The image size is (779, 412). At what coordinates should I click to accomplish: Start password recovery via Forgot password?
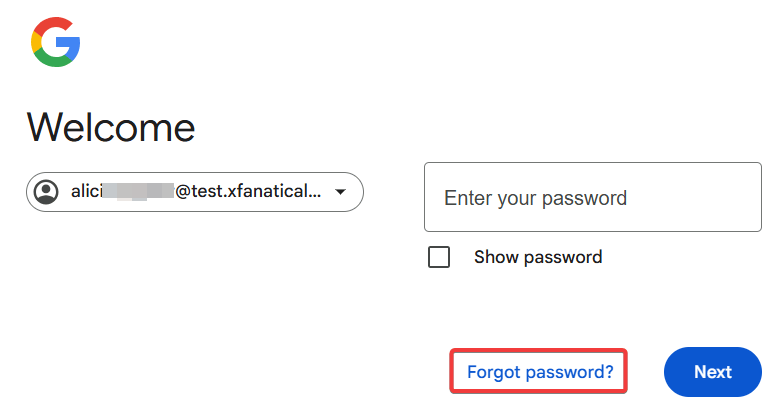tap(540, 372)
